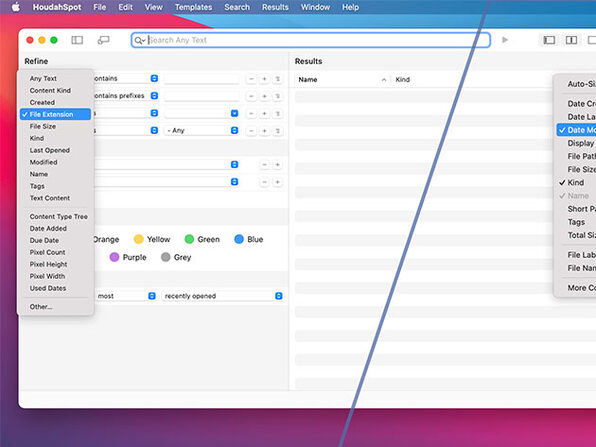Toggle the checked 'Kind' column in columns menu
The height and width of the screenshot is (447, 596).
[576, 182]
